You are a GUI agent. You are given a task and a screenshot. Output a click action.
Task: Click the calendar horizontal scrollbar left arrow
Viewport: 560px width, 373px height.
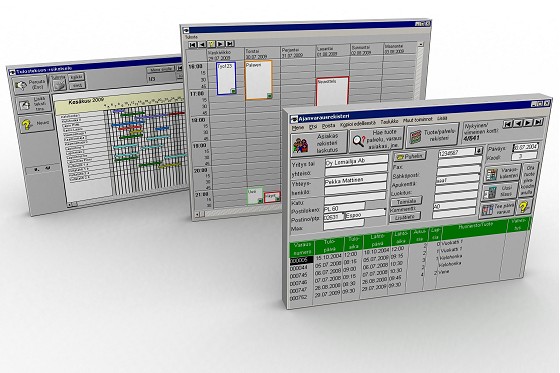(197, 214)
